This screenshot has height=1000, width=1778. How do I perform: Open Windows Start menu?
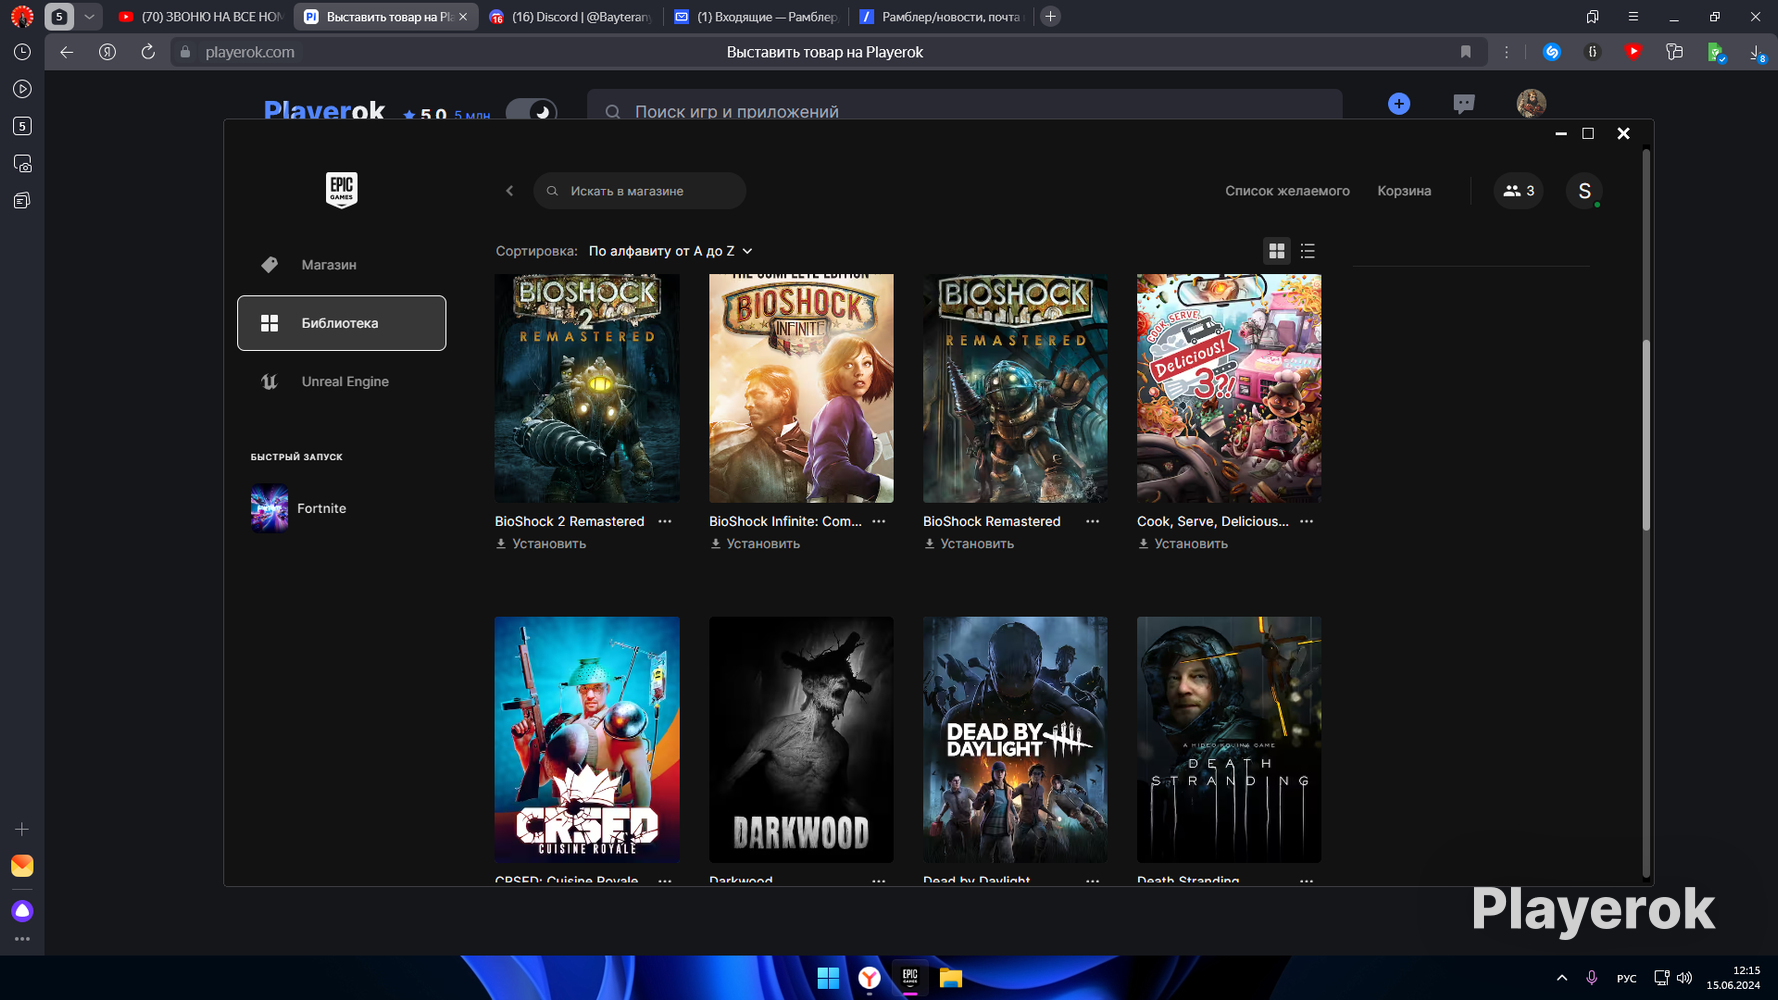[x=828, y=978]
